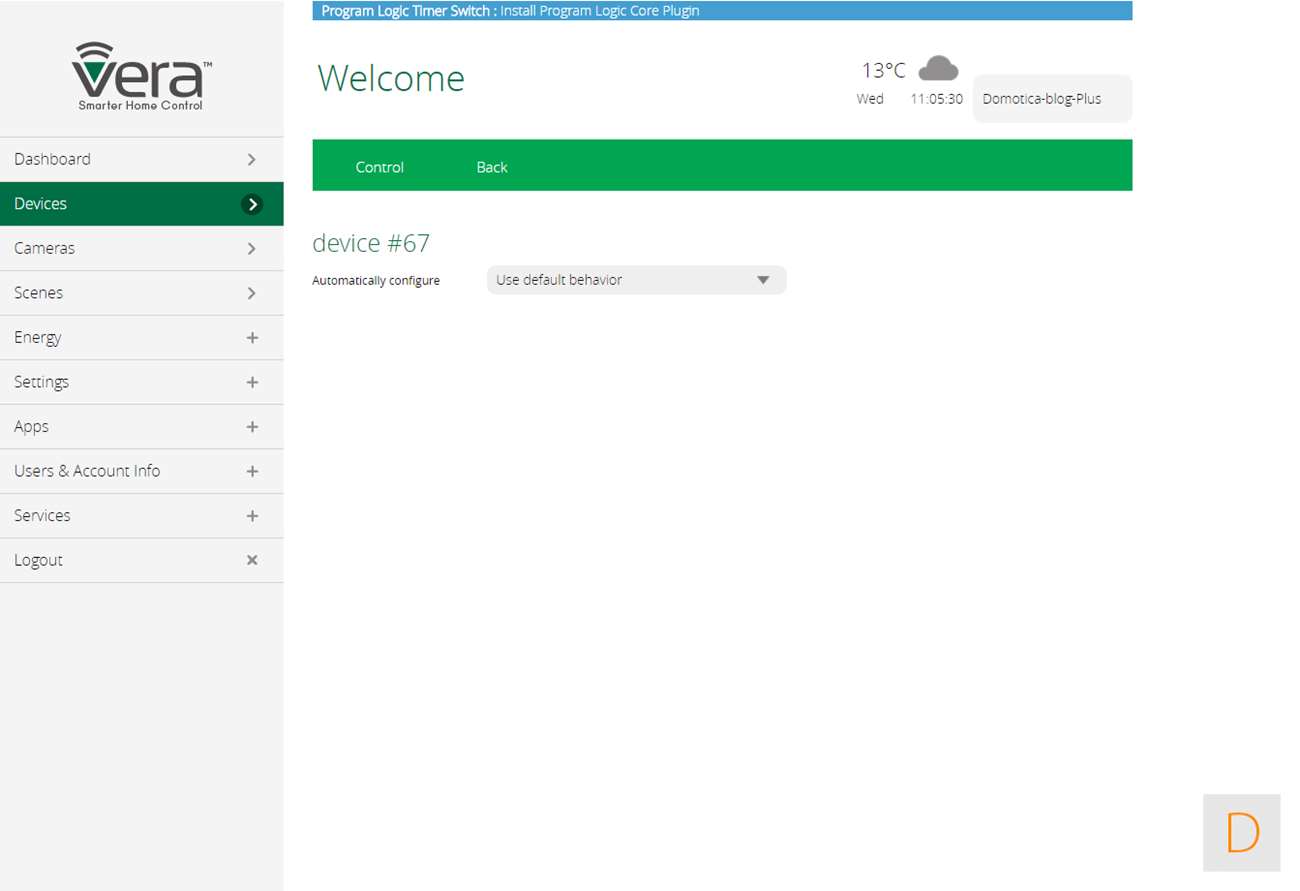Go to Dashboard in the sidebar
Image resolution: width=1300 pixels, height=891 pixels.
(52, 159)
